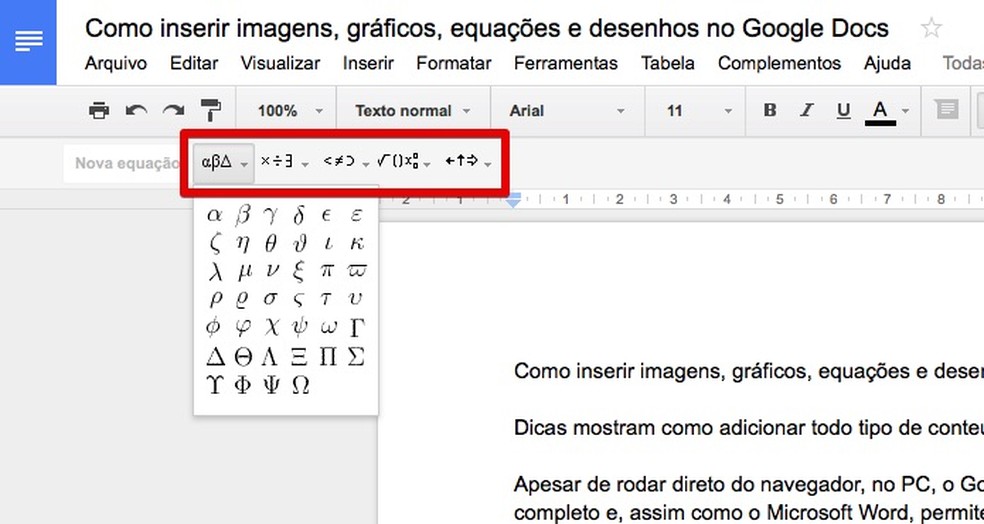The height and width of the screenshot is (524, 984).
Task: Insert the xi symbol ξ
Action: click(299, 271)
